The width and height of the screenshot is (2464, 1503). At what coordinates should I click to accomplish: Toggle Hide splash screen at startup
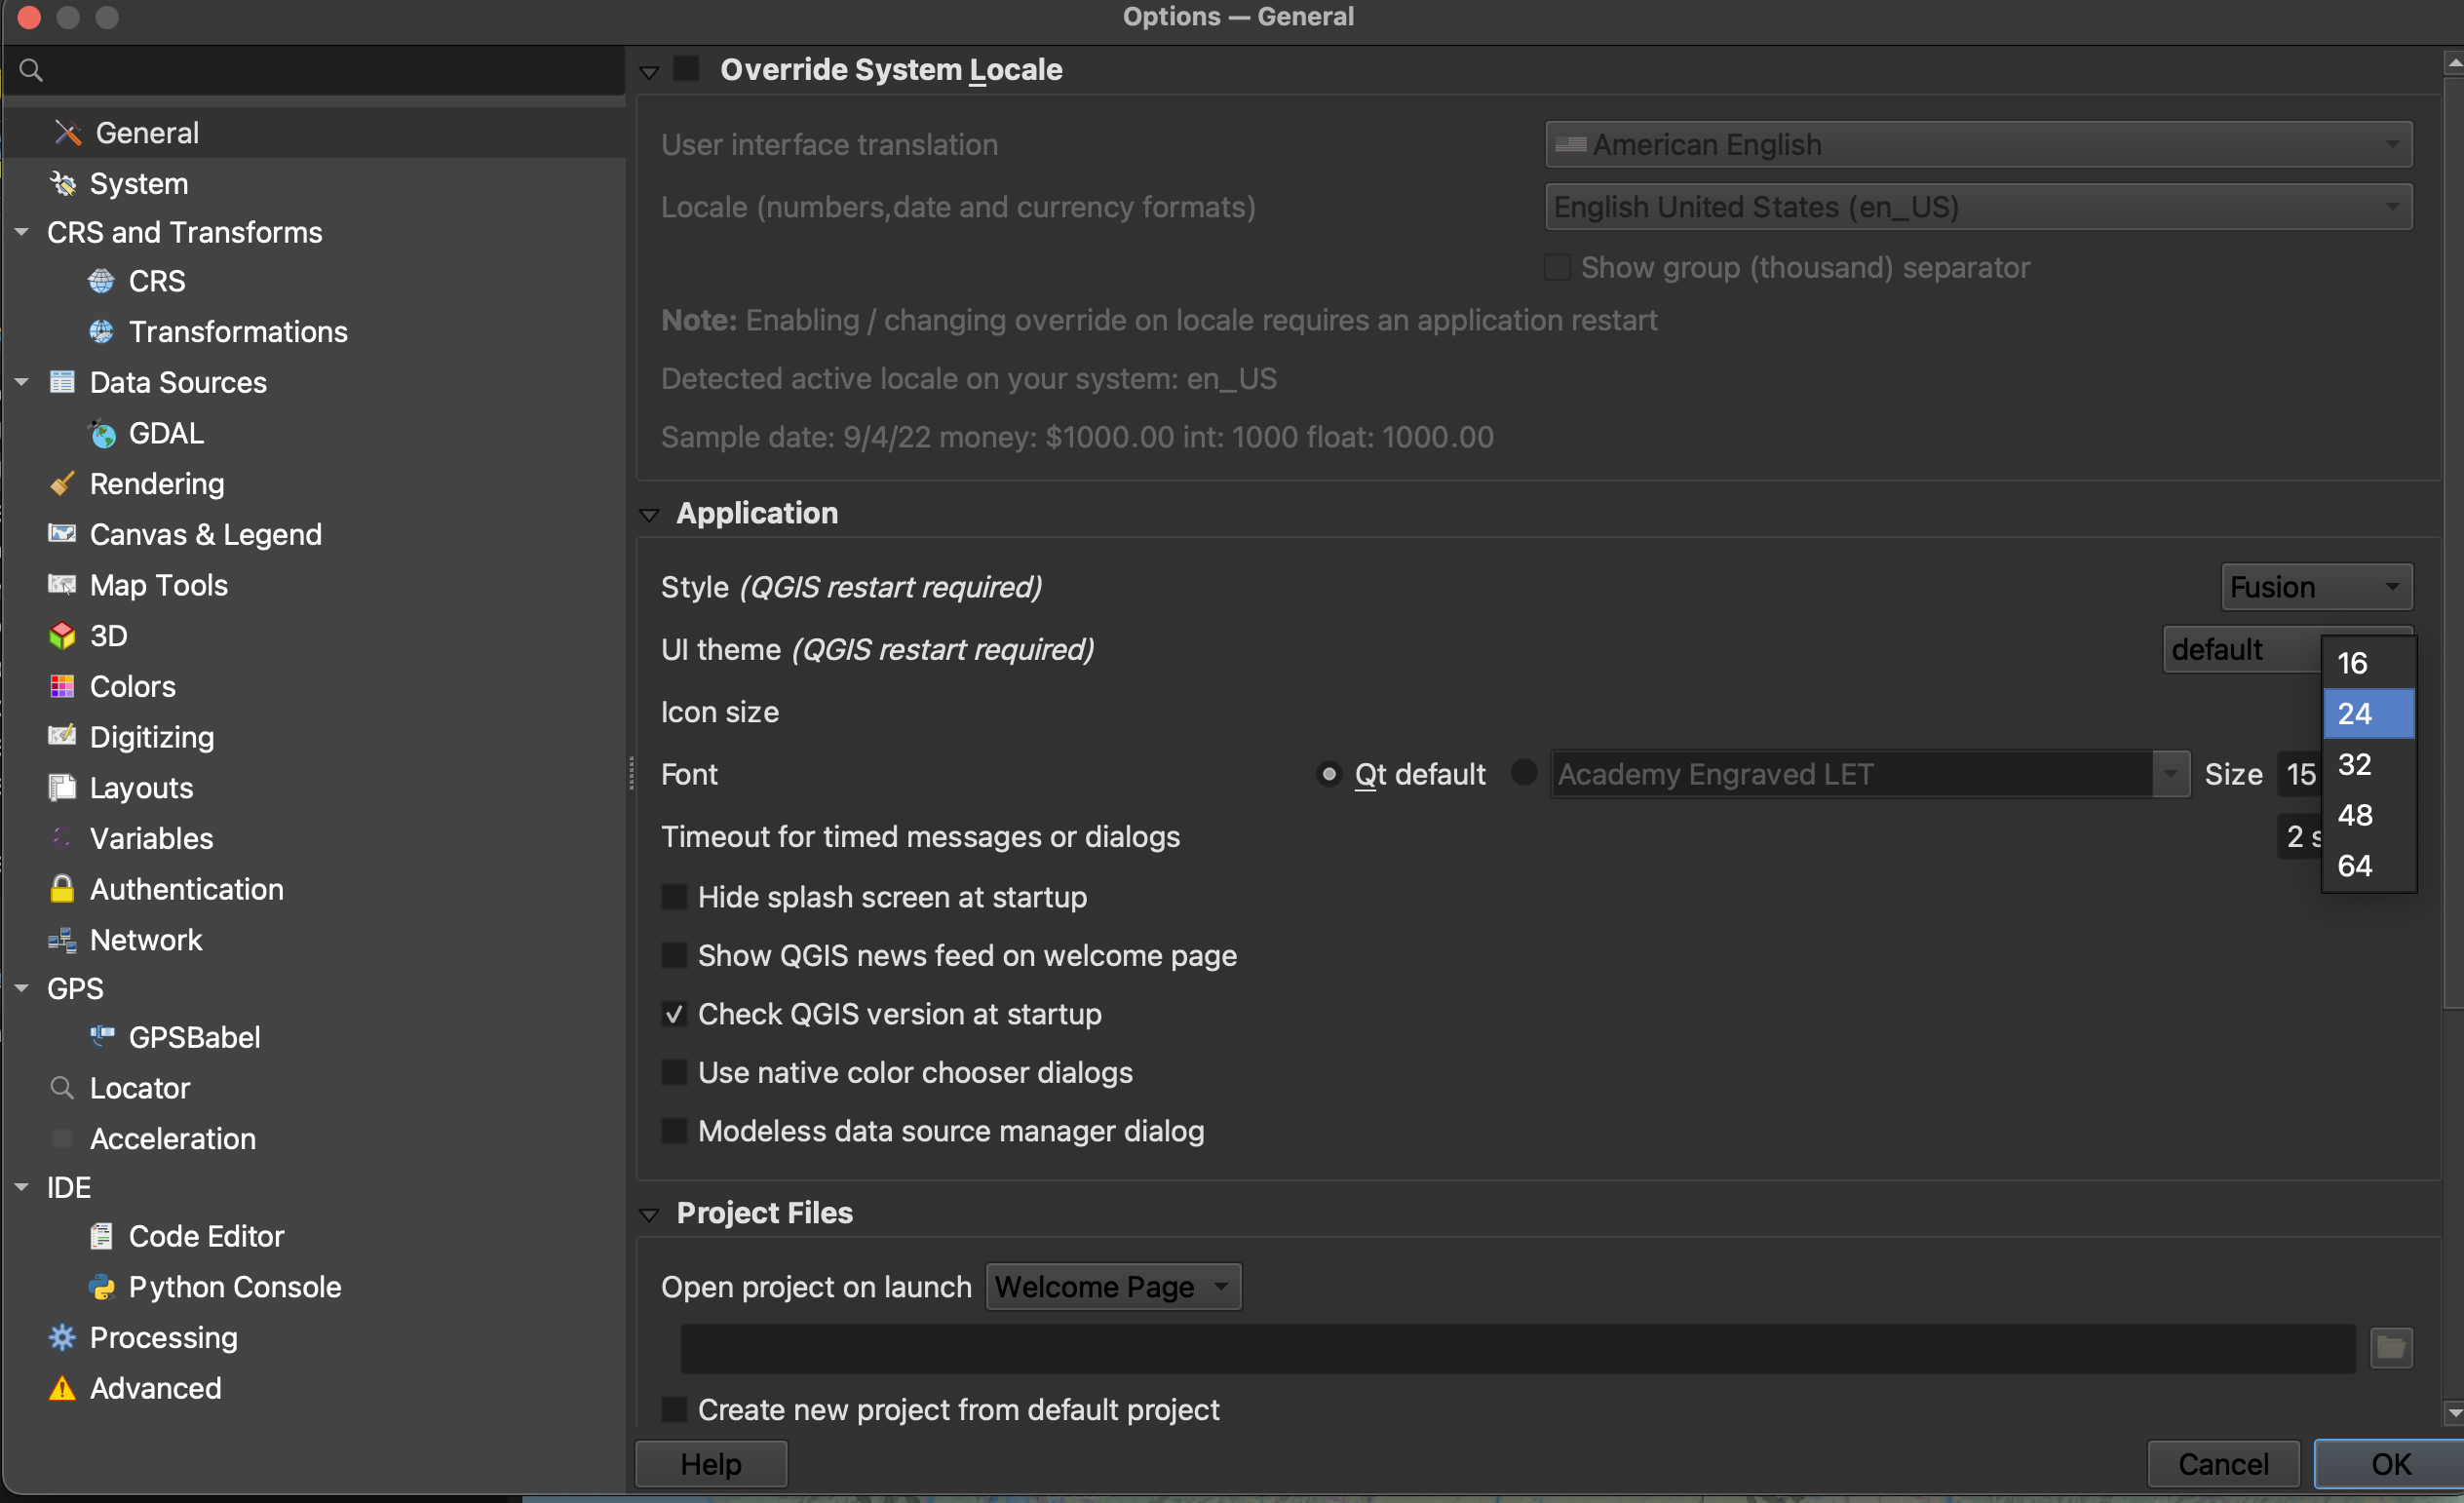(x=673, y=898)
